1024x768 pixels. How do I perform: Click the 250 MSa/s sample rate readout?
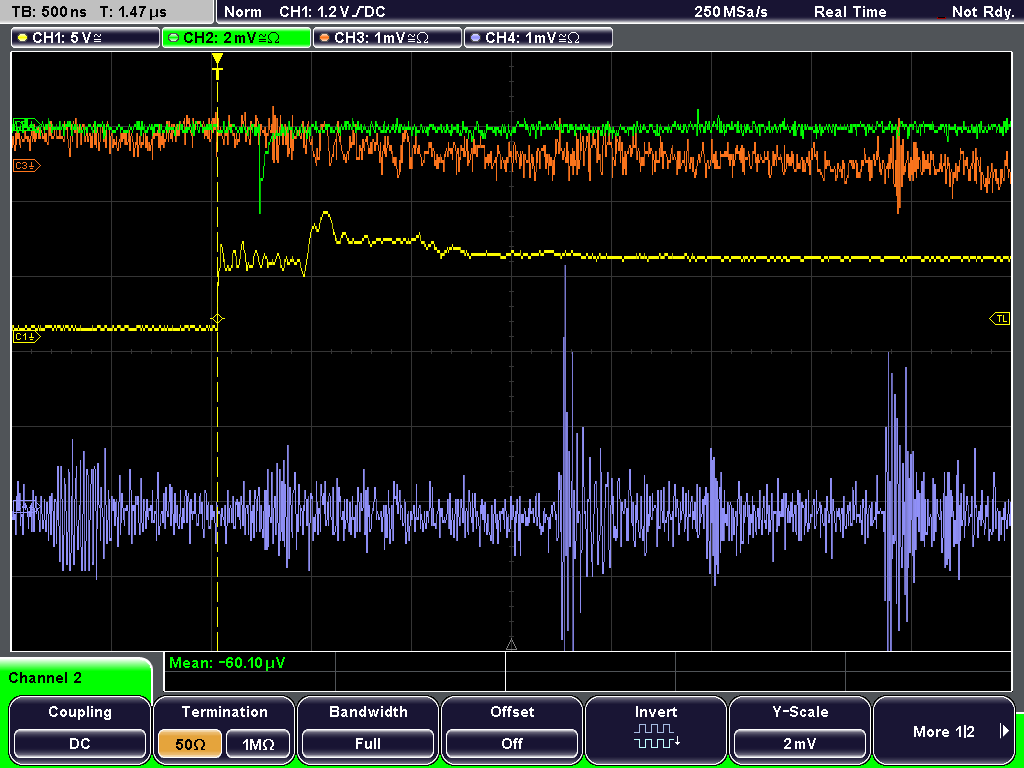coord(731,12)
